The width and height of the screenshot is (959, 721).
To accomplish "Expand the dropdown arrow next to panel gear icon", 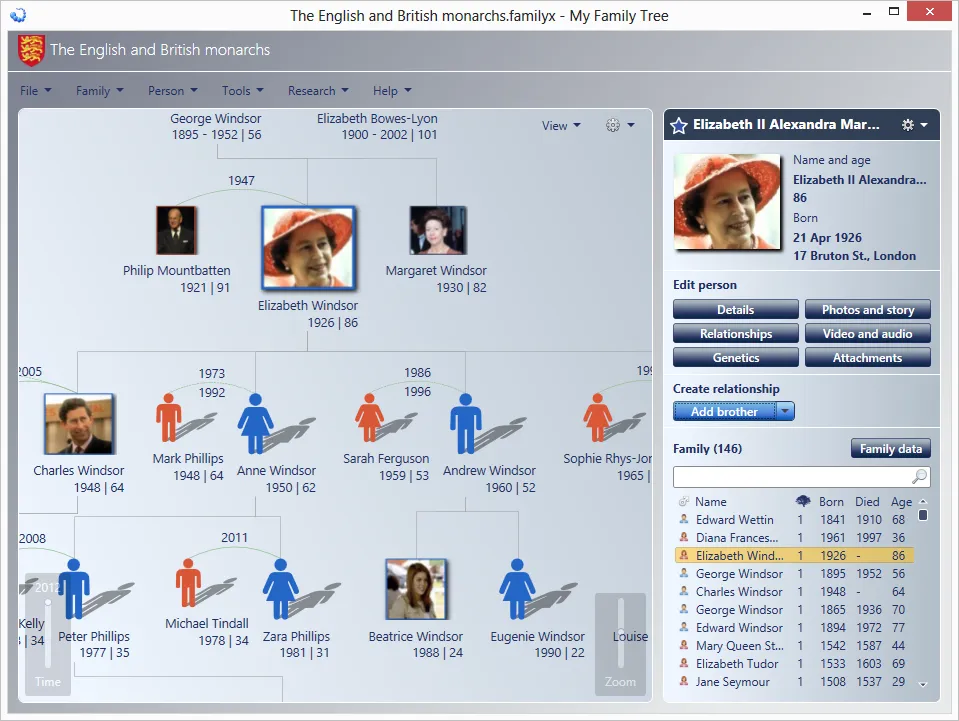I will 924,124.
